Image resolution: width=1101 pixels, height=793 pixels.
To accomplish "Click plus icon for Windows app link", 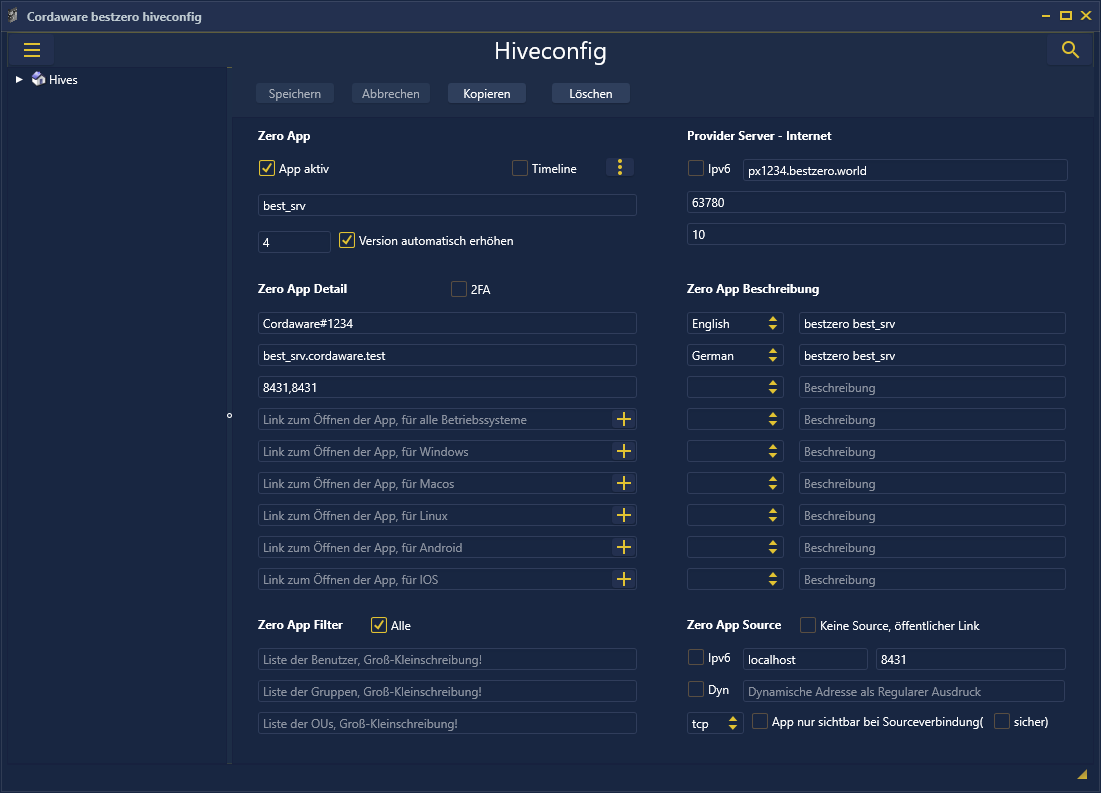I will (624, 452).
